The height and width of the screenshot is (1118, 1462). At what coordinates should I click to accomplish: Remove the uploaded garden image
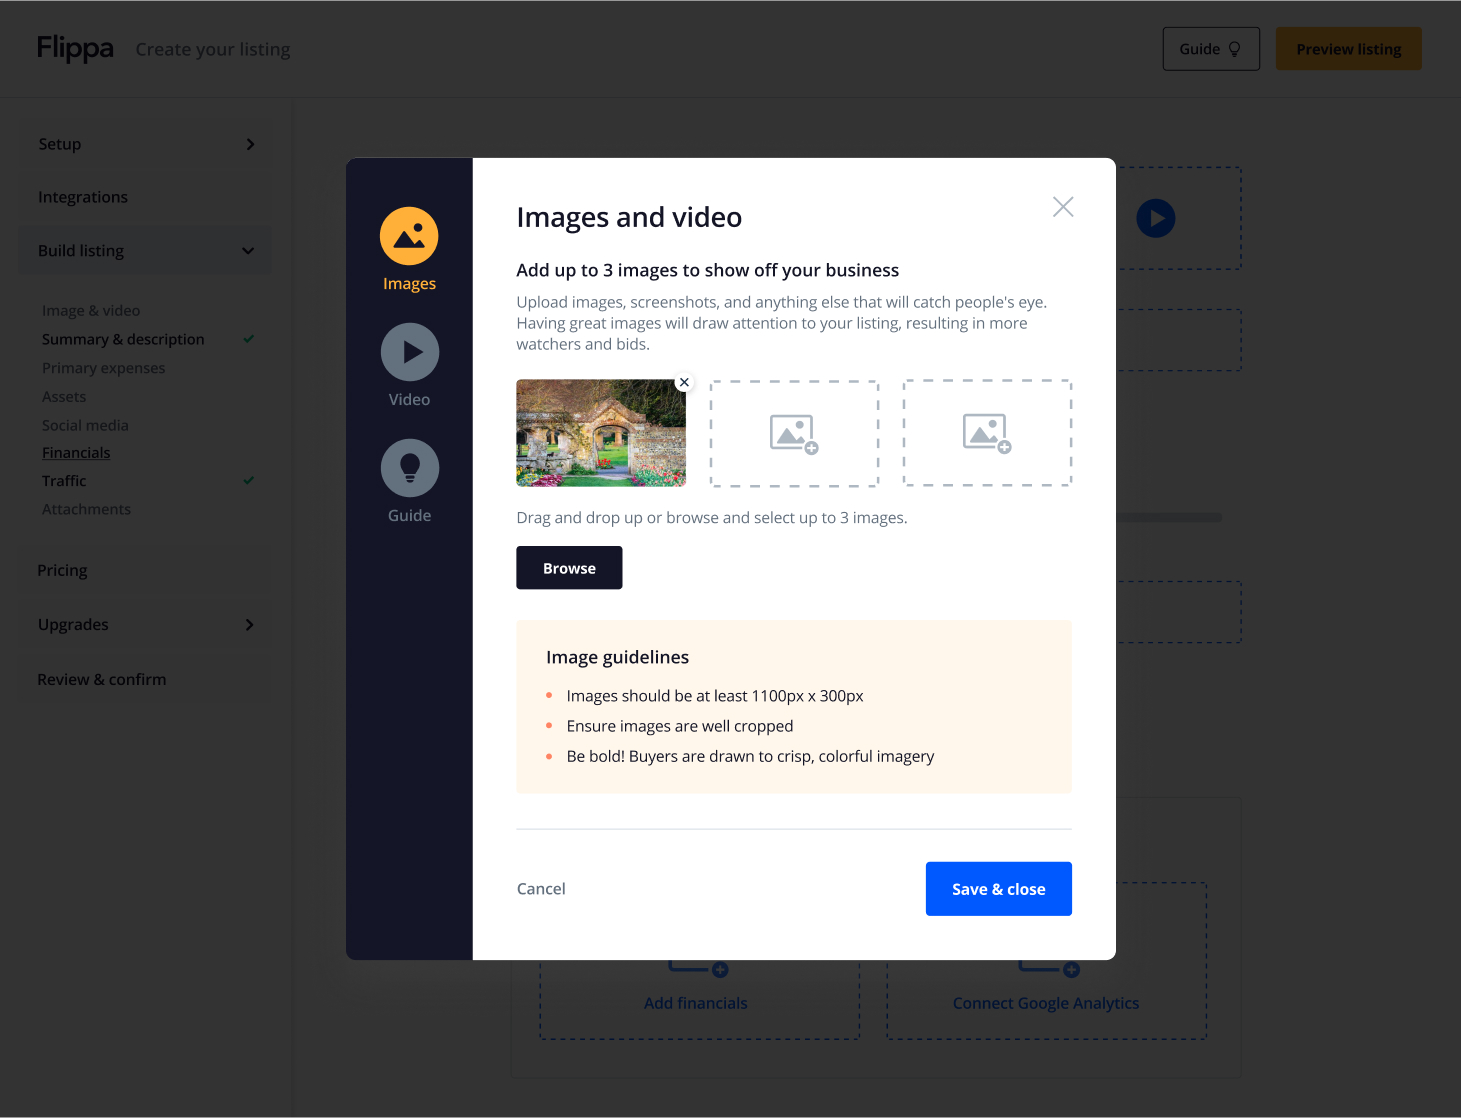click(684, 382)
